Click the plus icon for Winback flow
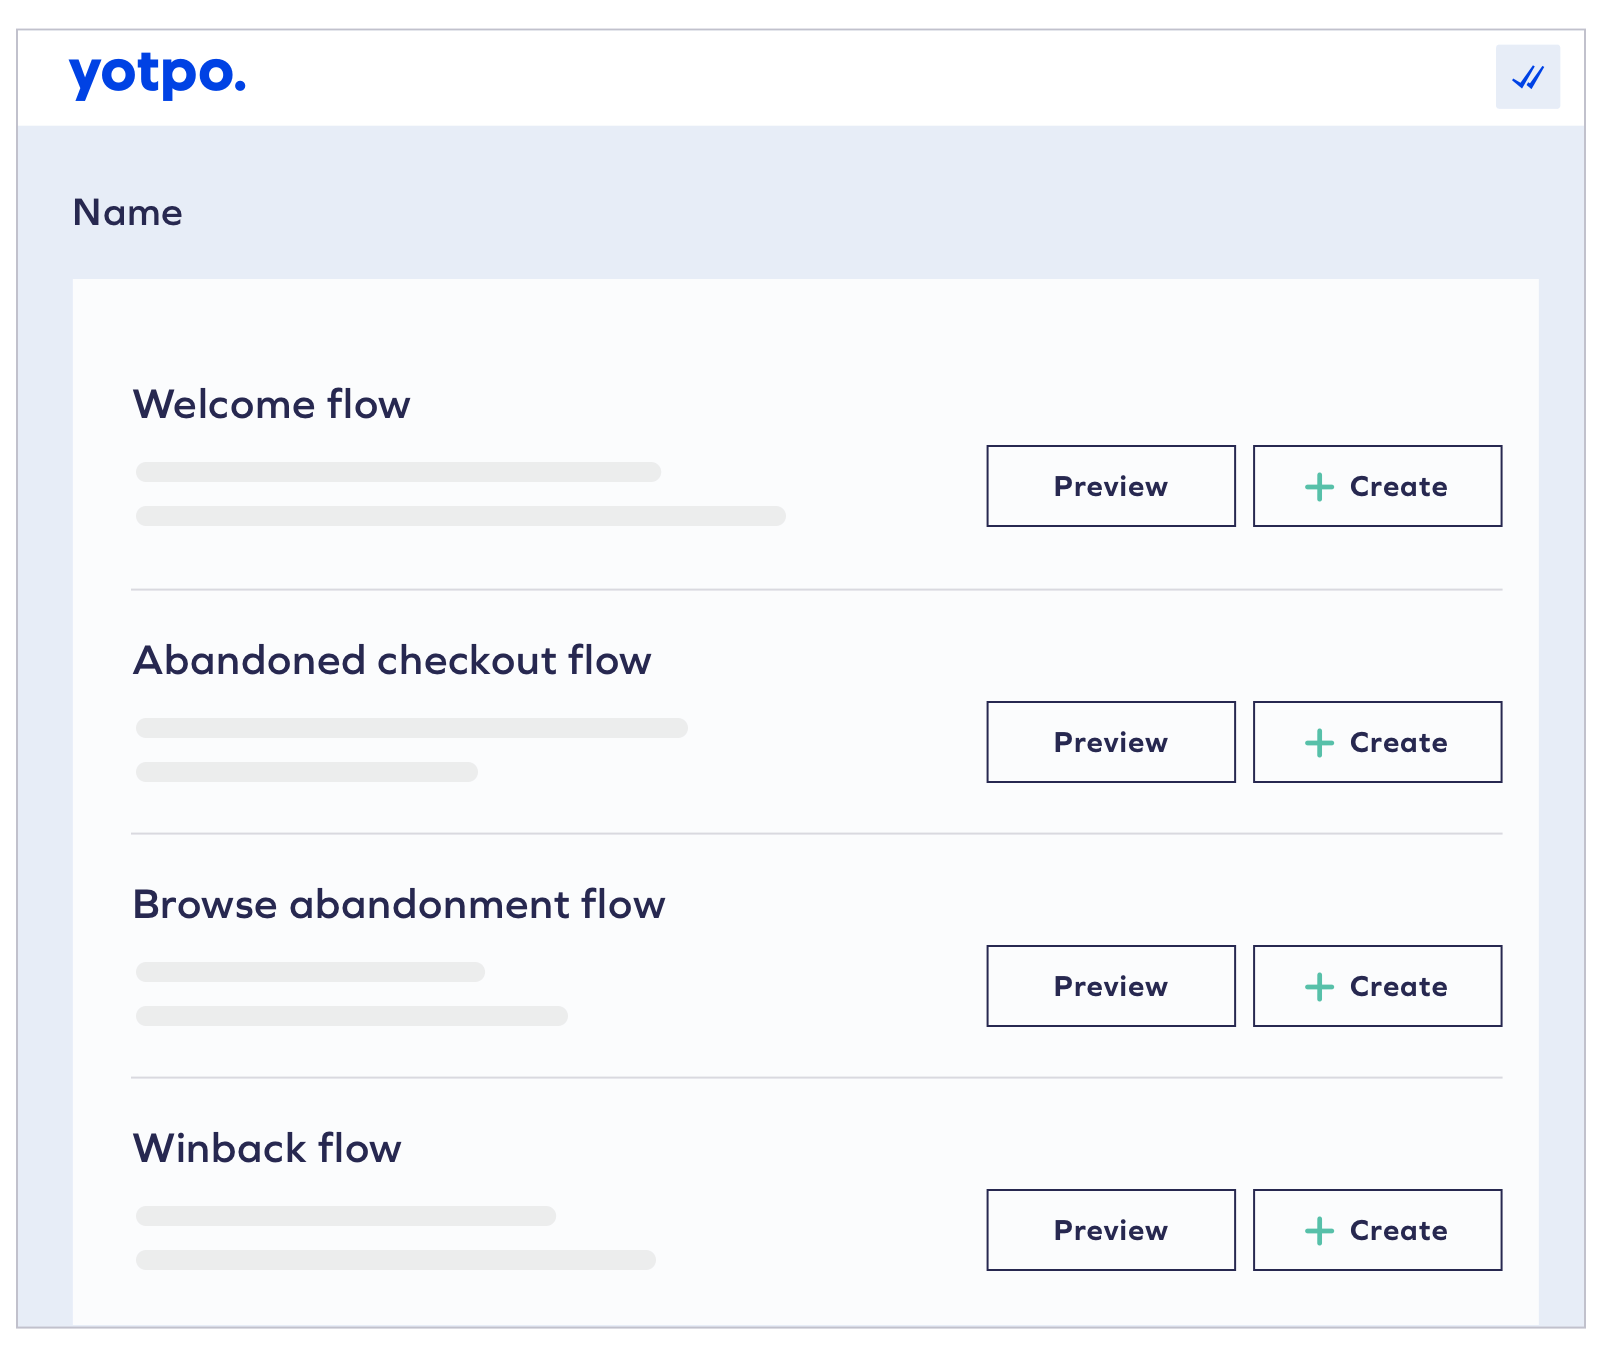Viewport: 1600px width, 1348px height. [x=1319, y=1231]
